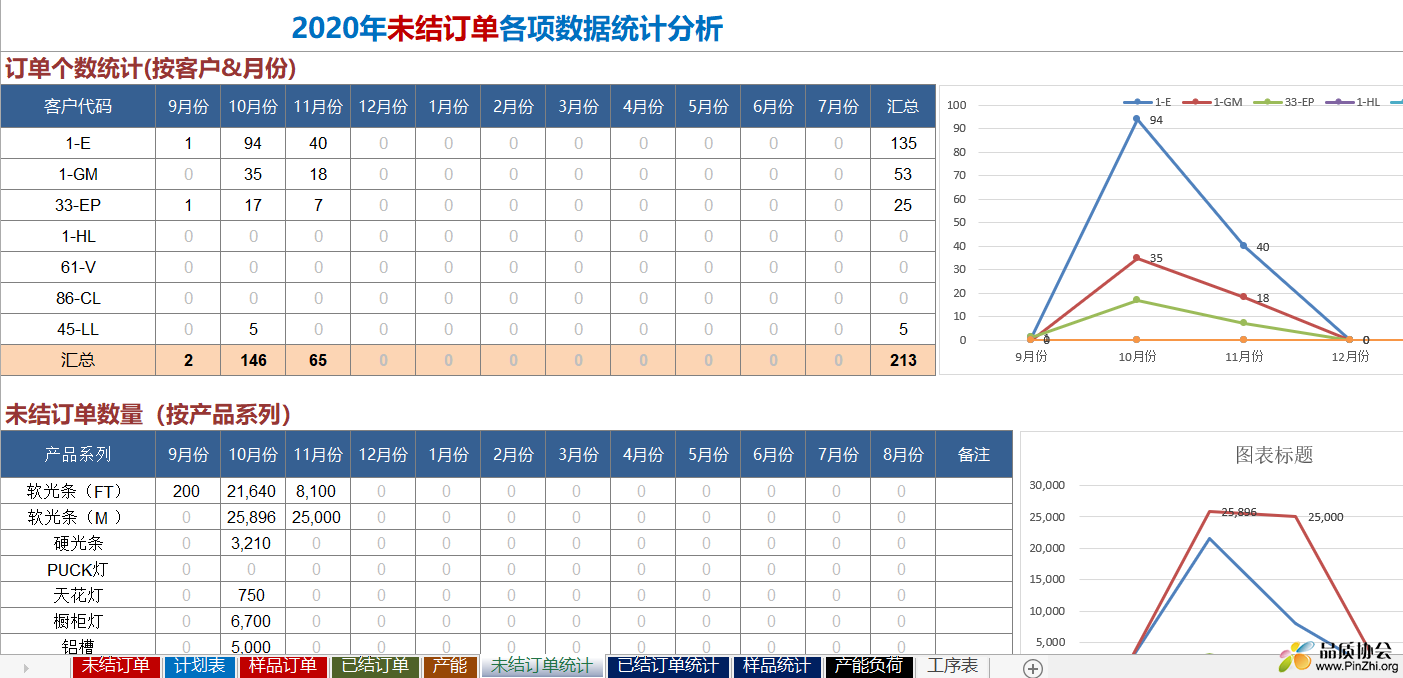
Task: Select the 135 total for 1-E
Action: point(903,143)
